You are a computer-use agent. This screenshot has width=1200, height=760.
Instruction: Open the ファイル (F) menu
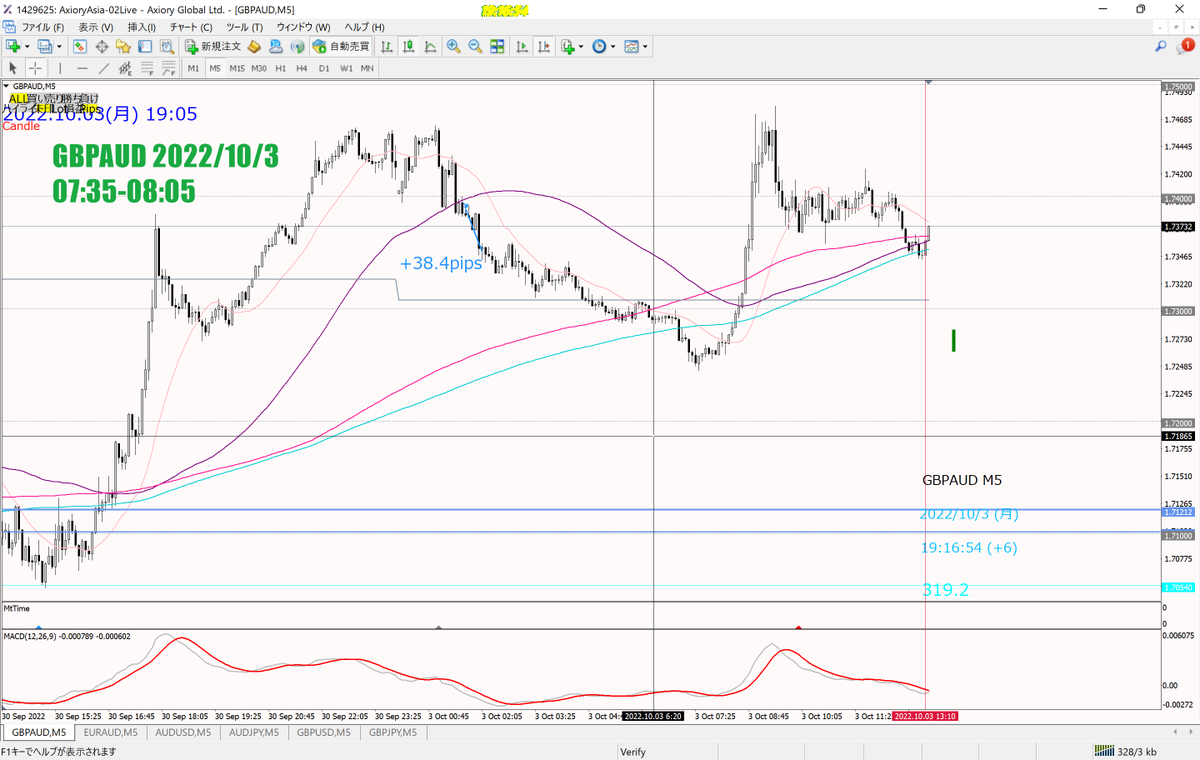(43, 27)
